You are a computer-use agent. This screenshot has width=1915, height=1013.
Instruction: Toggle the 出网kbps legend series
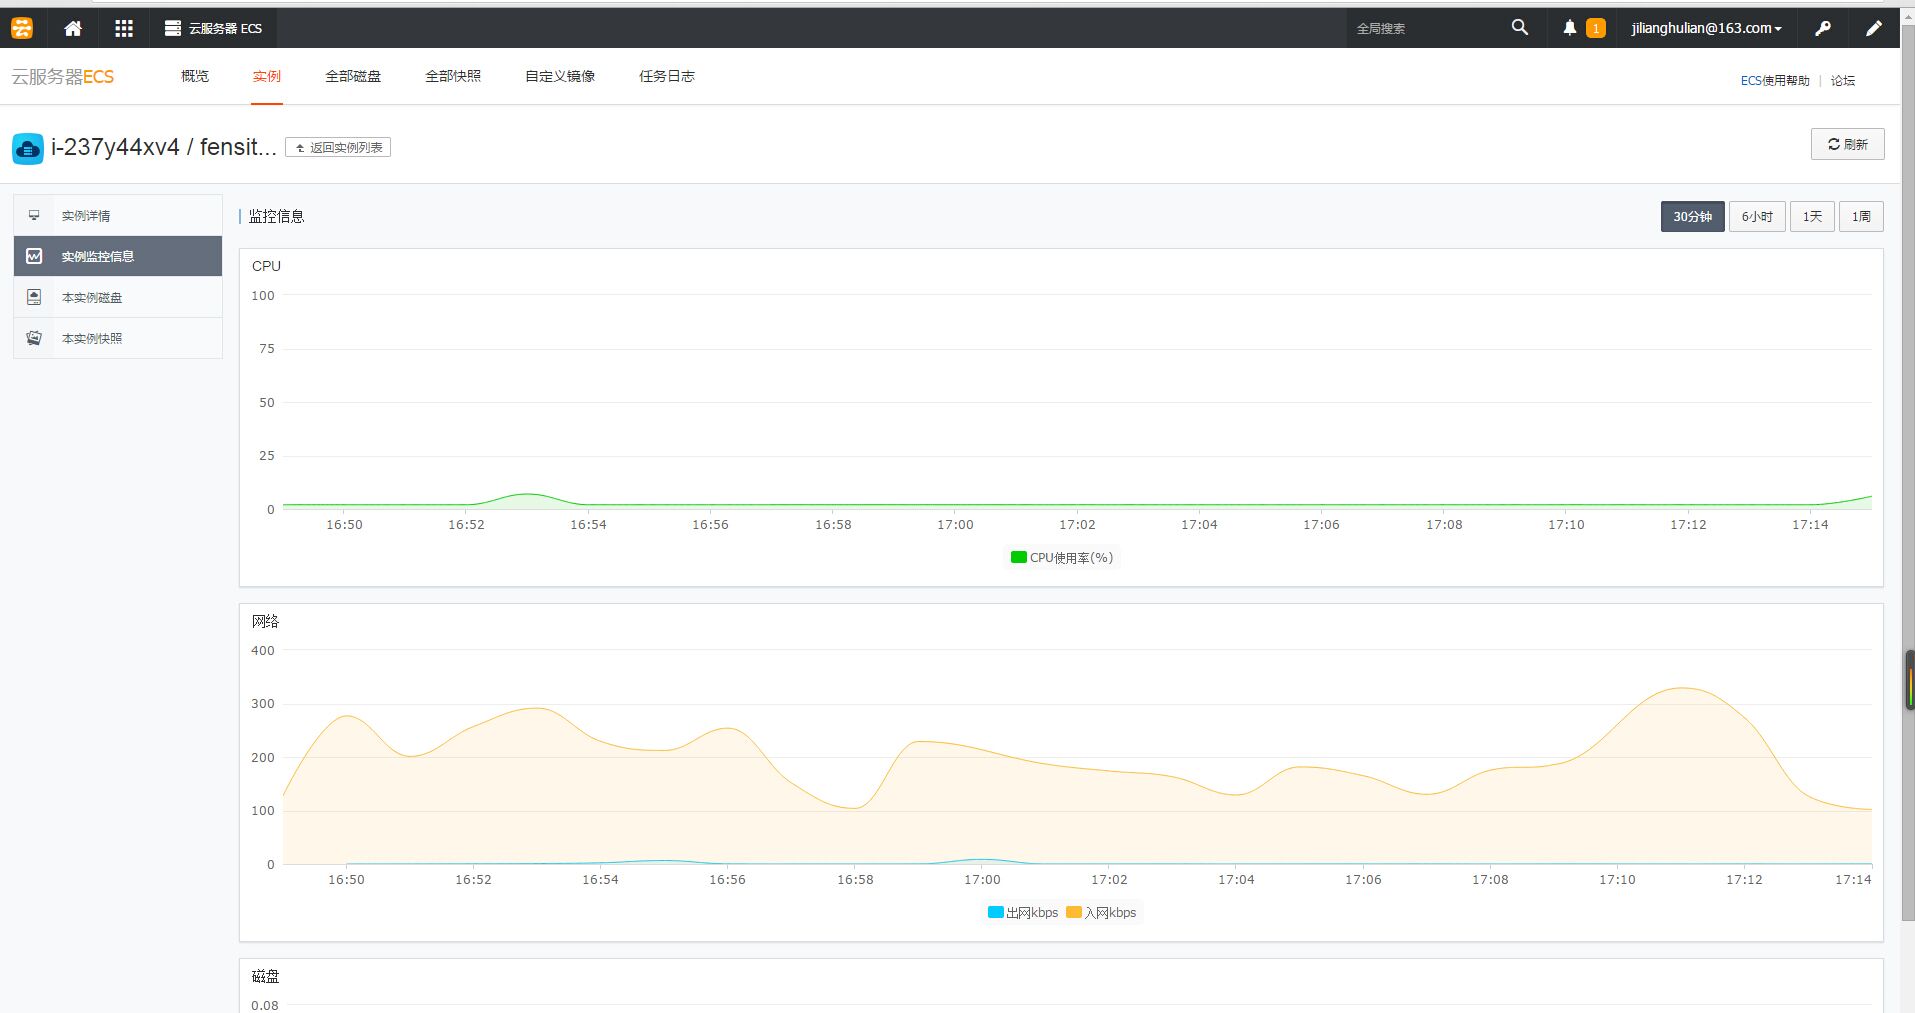tap(1023, 912)
